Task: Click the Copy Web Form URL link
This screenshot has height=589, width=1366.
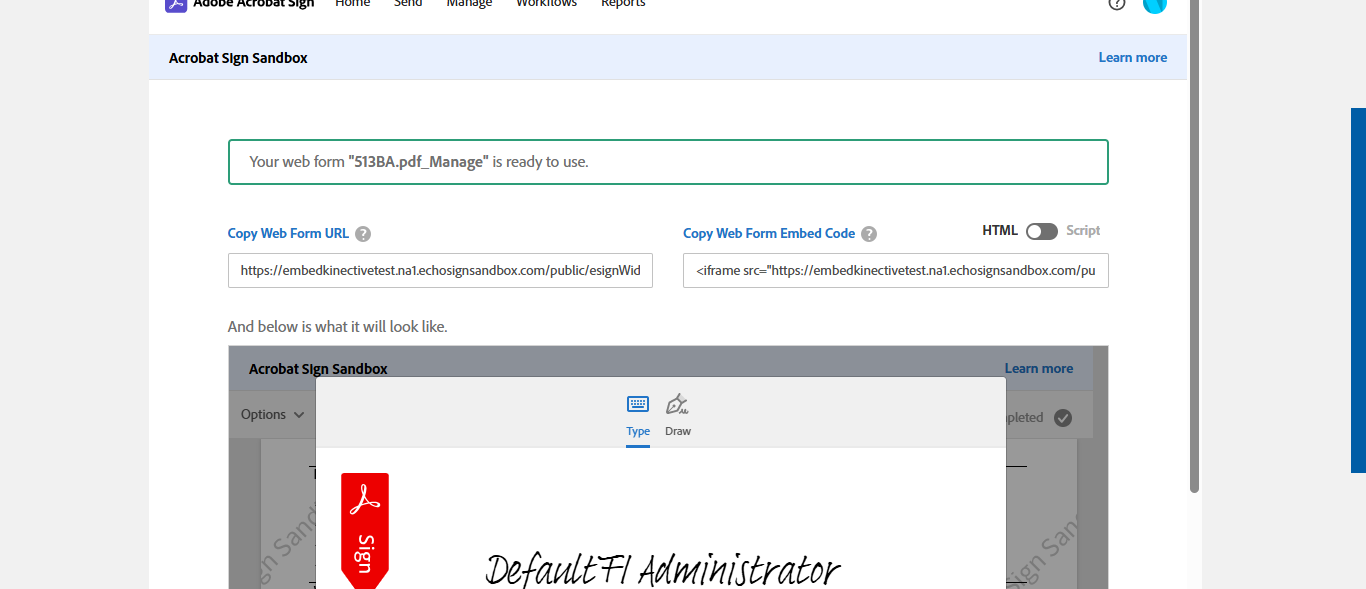Action: coord(288,233)
